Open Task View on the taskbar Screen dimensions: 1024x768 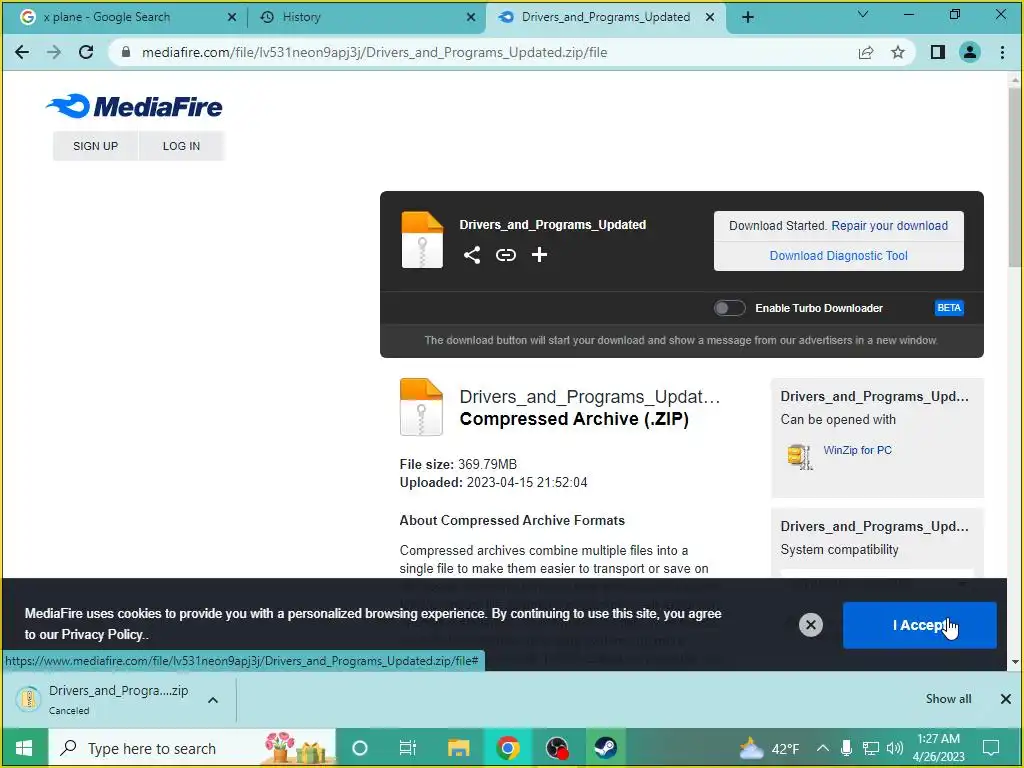408,748
